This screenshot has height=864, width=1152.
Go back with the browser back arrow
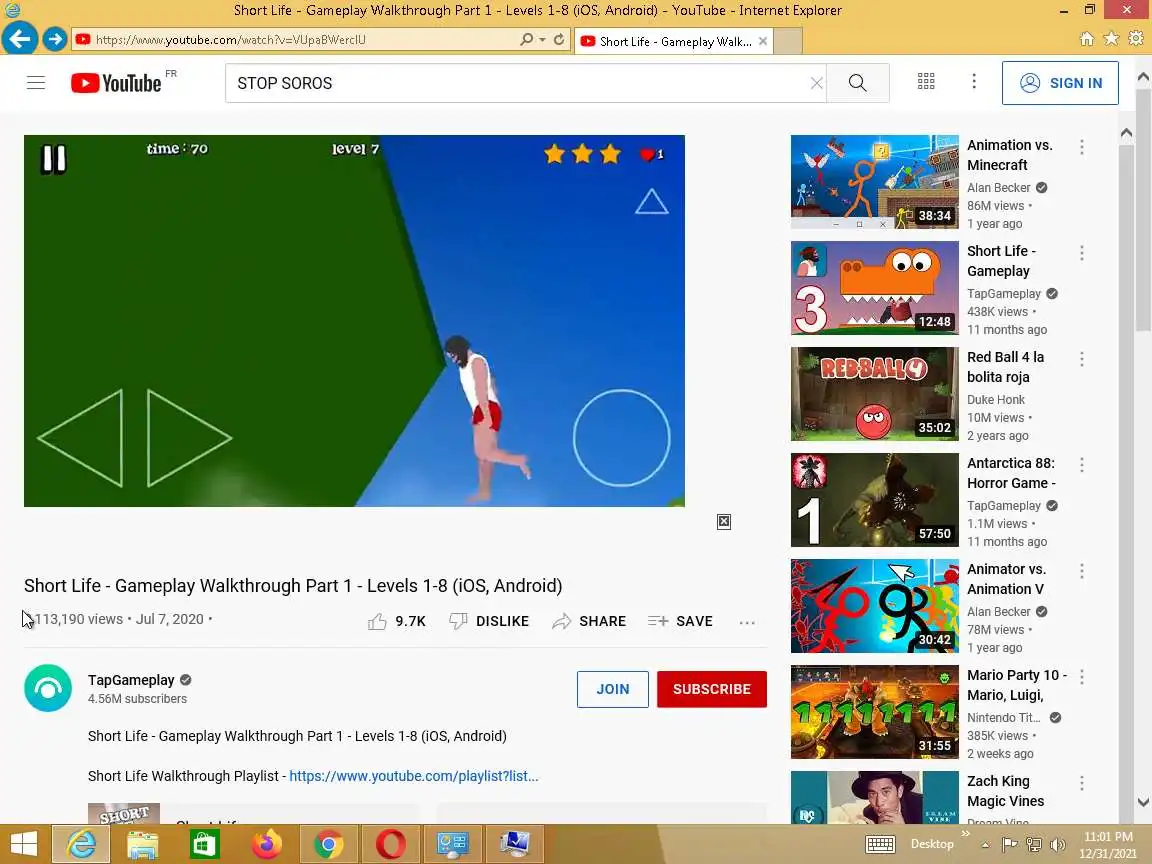(x=20, y=38)
